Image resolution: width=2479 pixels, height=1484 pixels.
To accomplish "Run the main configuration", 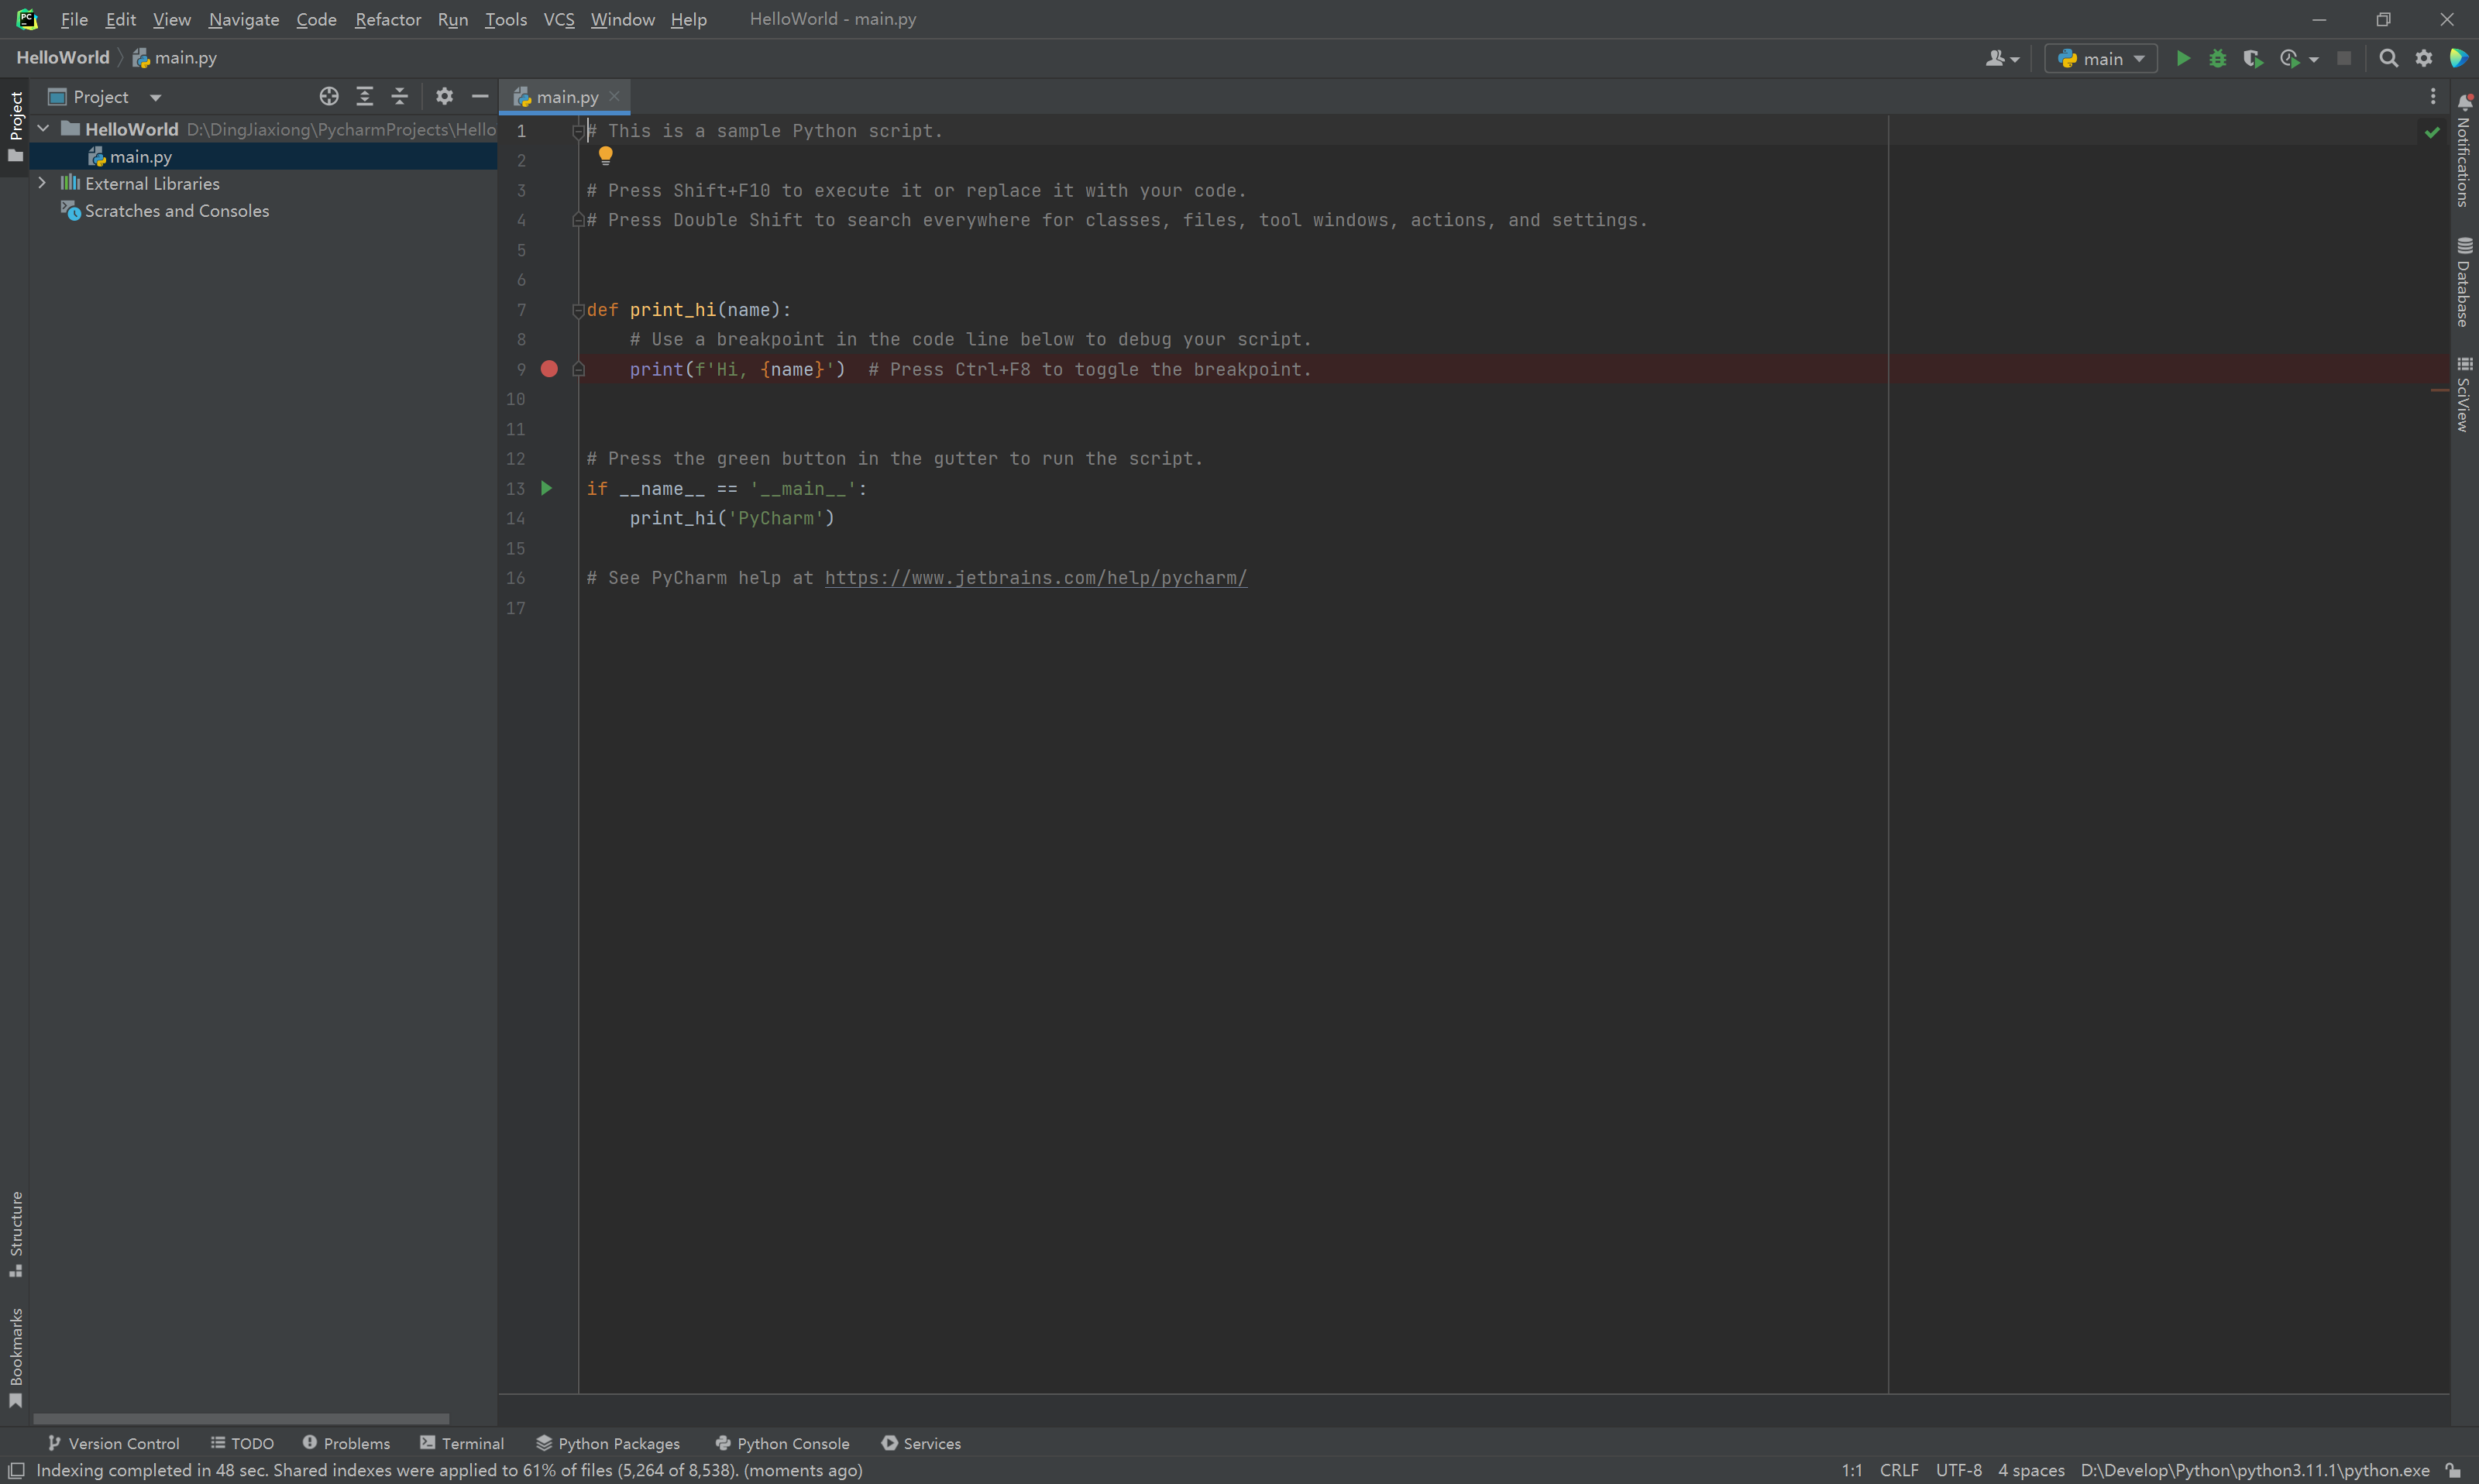I will pyautogui.click(x=2184, y=58).
